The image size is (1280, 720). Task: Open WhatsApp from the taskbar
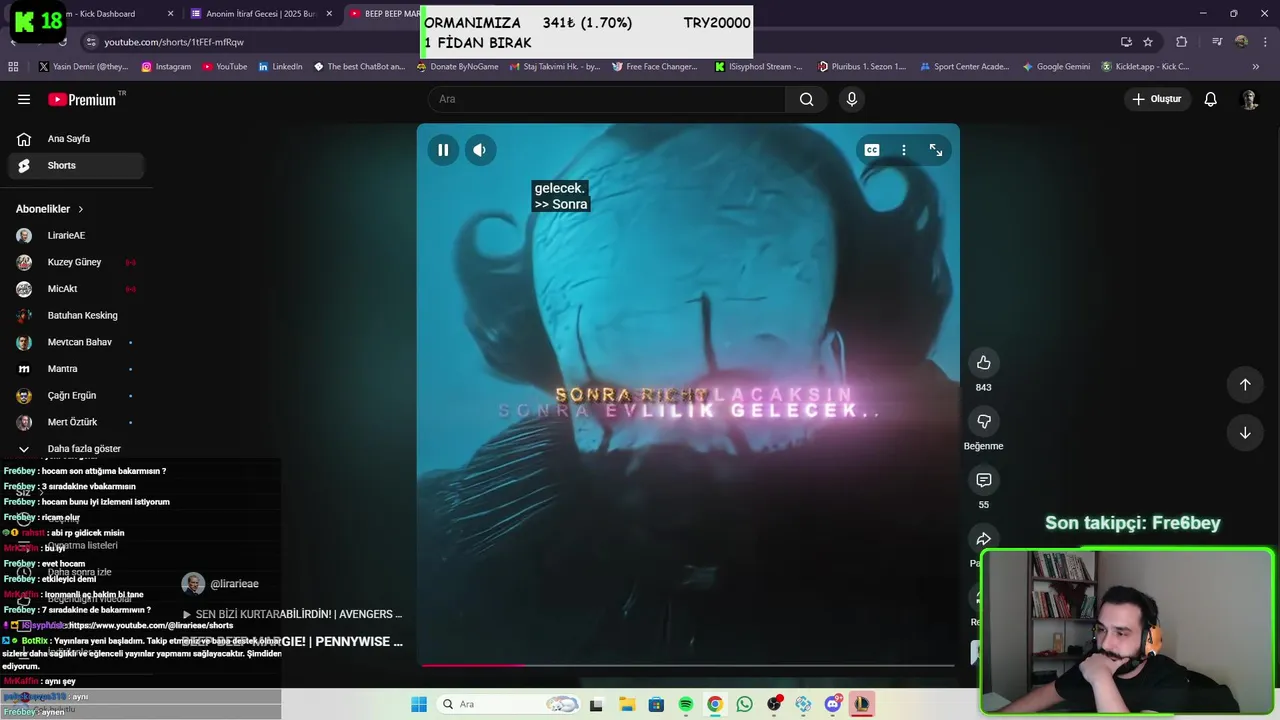click(x=744, y=704)
